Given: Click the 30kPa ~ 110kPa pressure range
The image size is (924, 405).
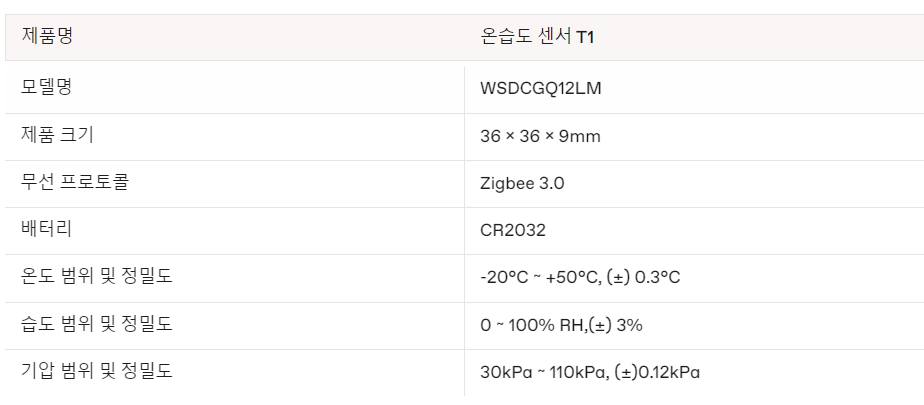Looking at the screenshot, I should pyautogui.click(x=539, y=372).
